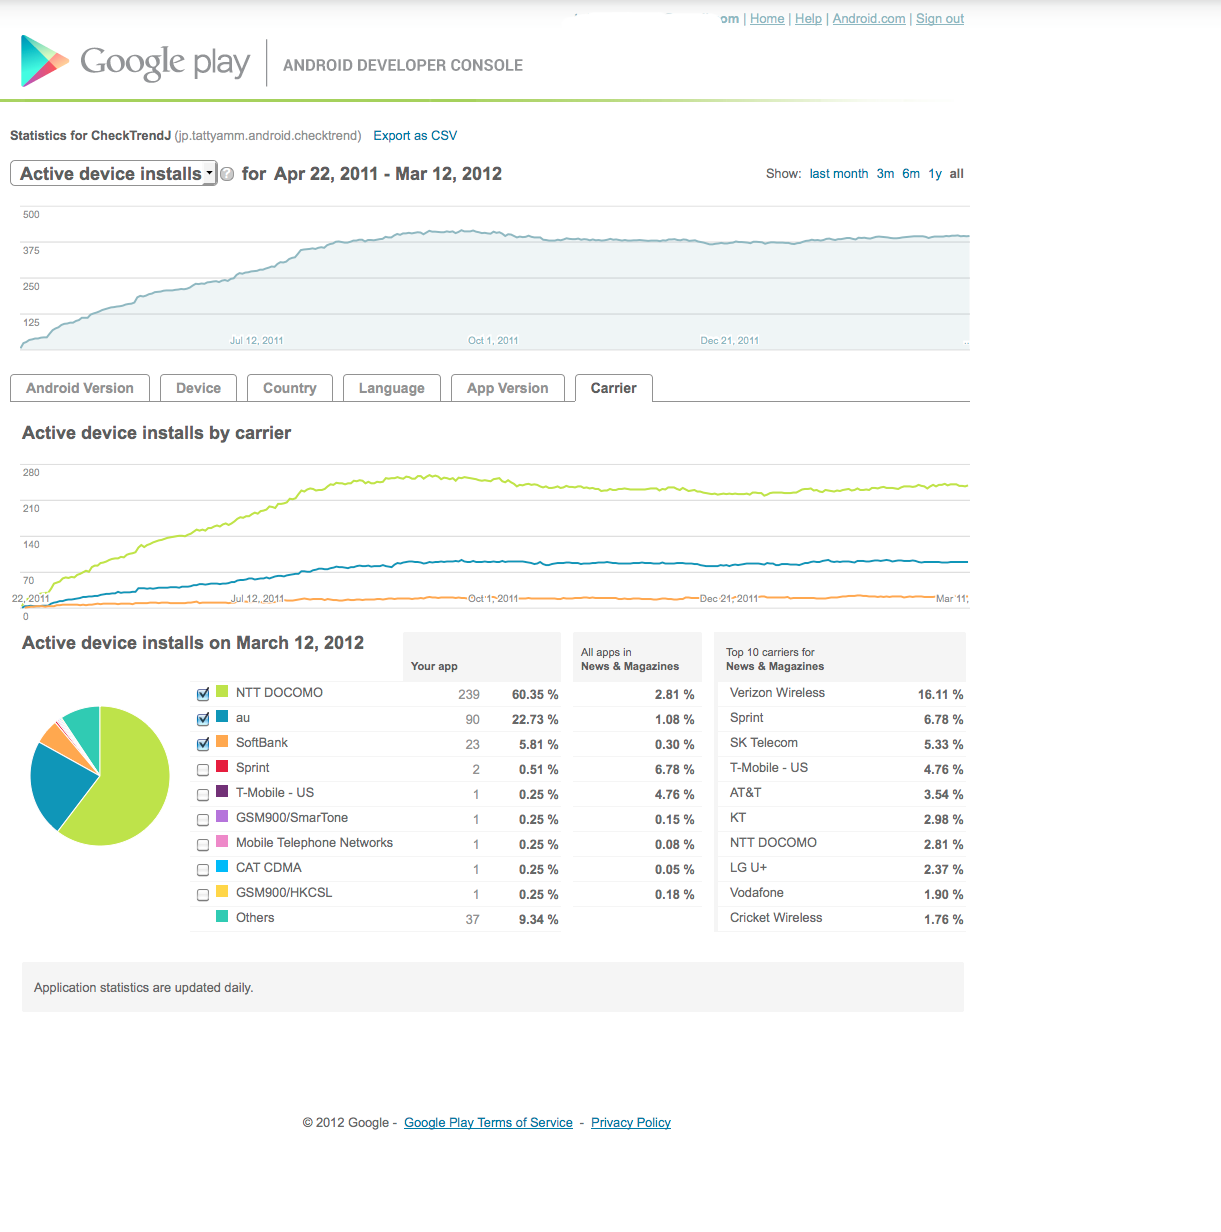Click Export as CSV link

[x=415, y=136]
